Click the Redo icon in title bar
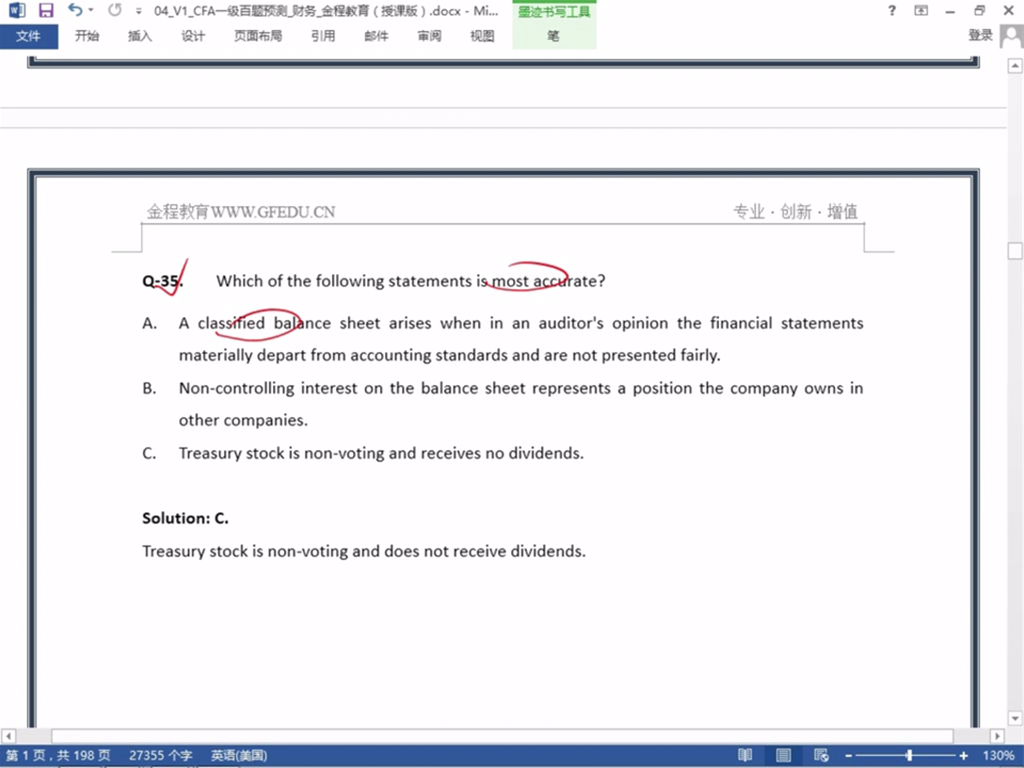Viewport: 1024px width, 768px height. (114, 11)
